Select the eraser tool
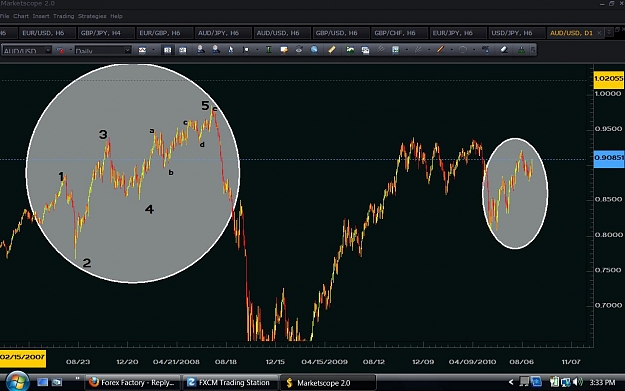The image size is (625, 391). point(504,50)
